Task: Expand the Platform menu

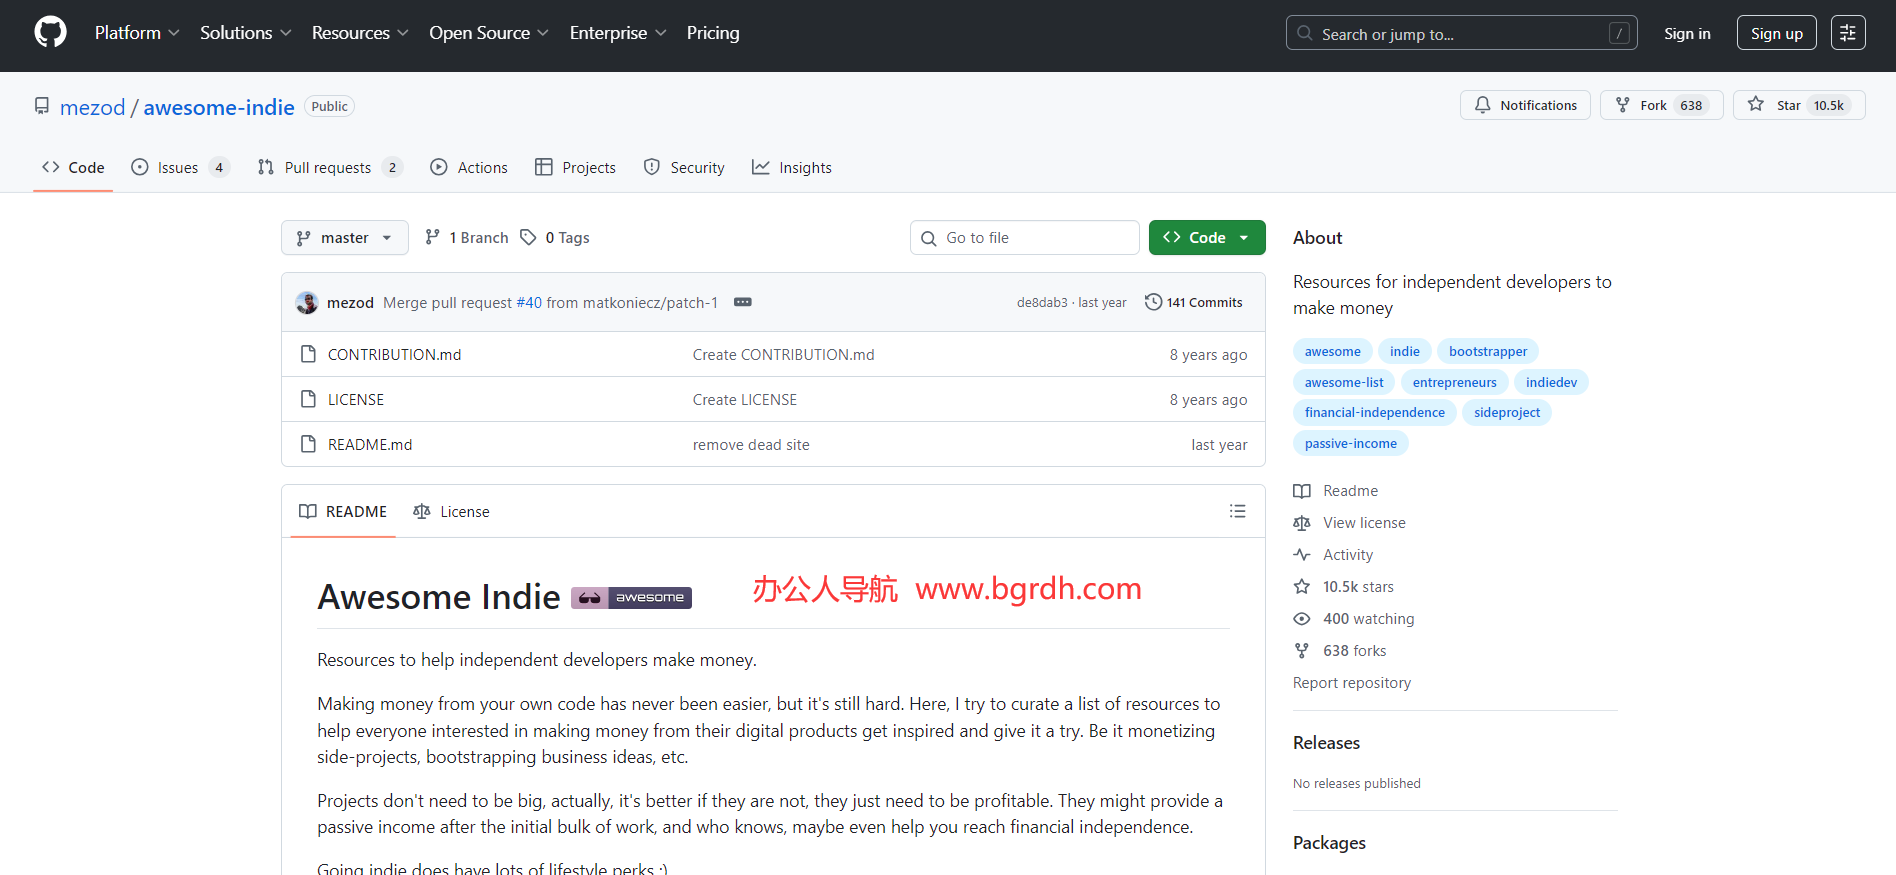Action: pos(137,33)
